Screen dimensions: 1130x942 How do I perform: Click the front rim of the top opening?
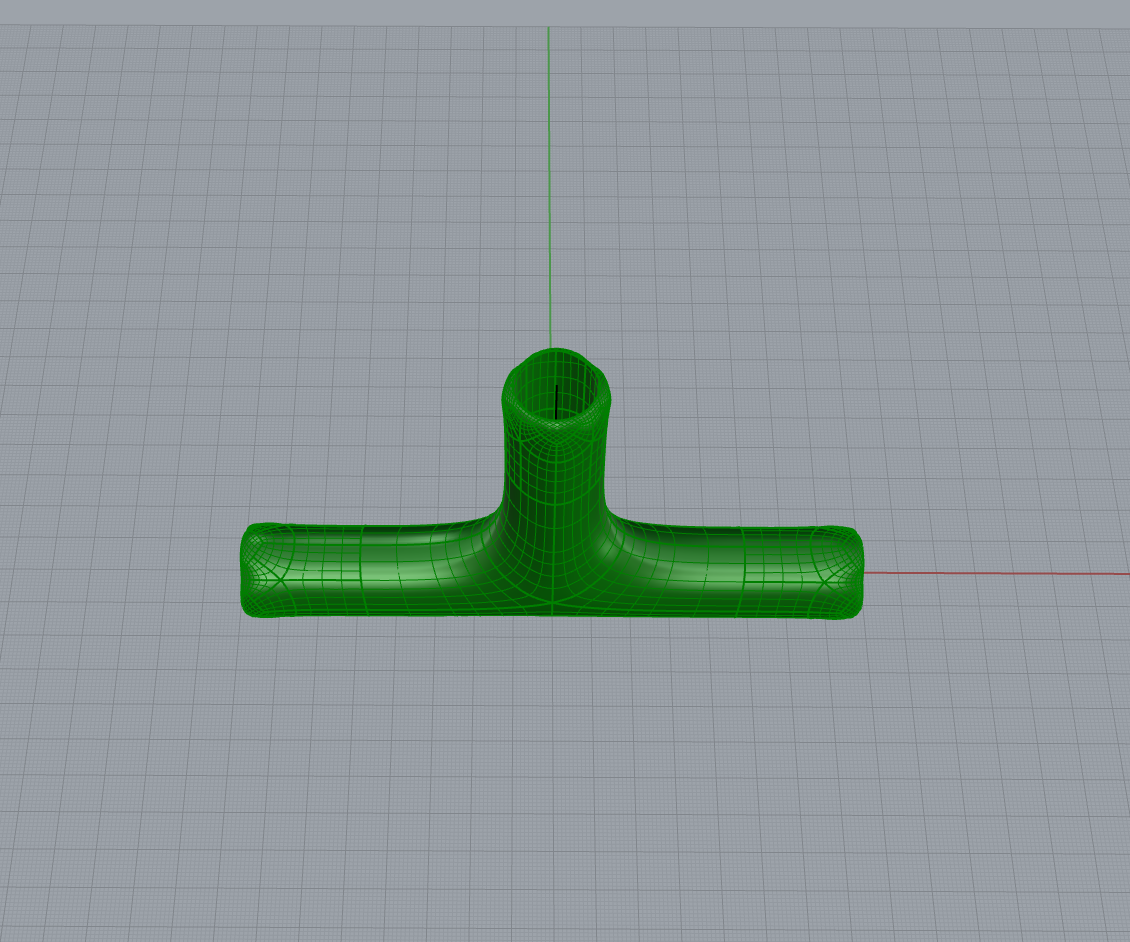tap(555, 426)
